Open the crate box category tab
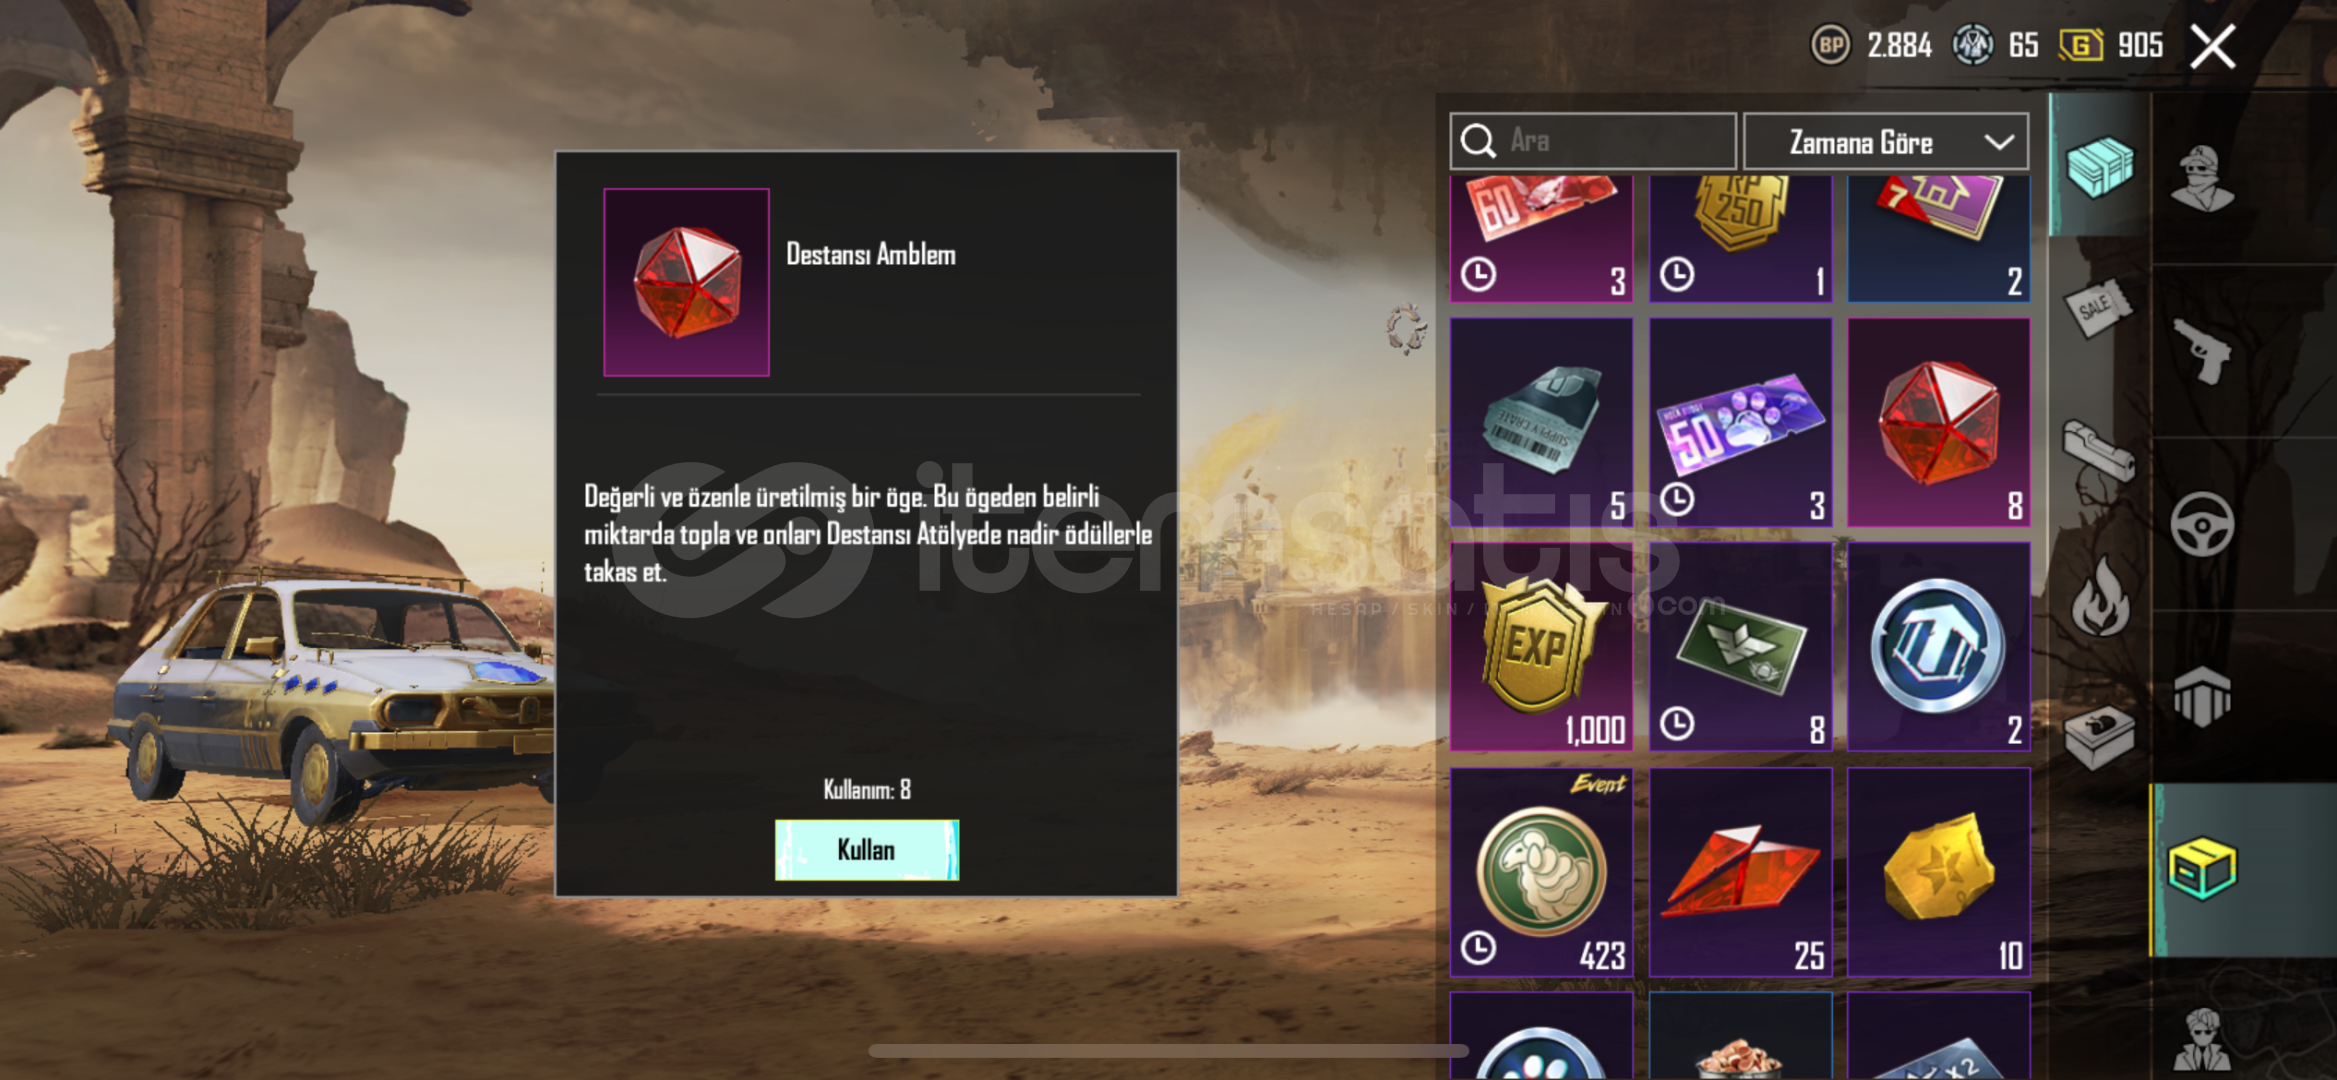 click(x=2099, y=167)
